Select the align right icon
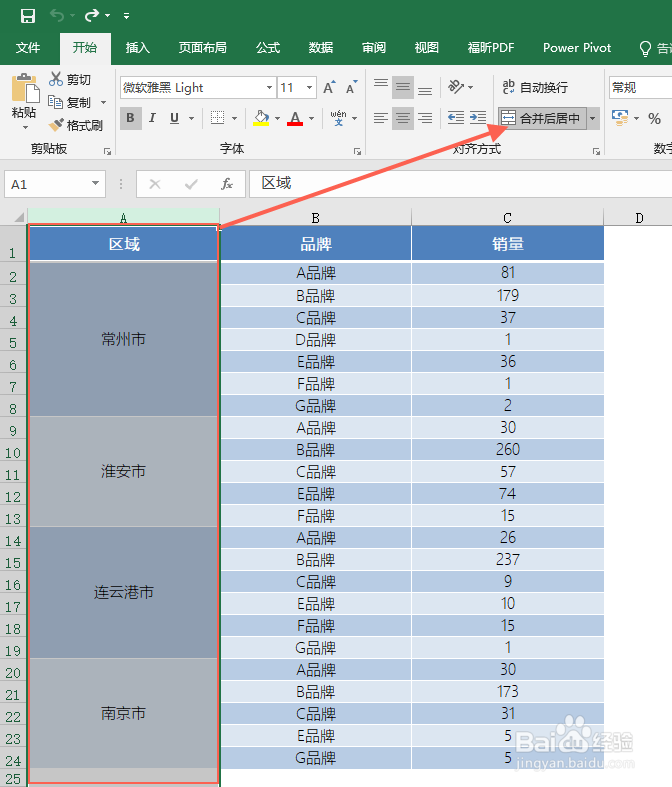 [x=425, y=118]
